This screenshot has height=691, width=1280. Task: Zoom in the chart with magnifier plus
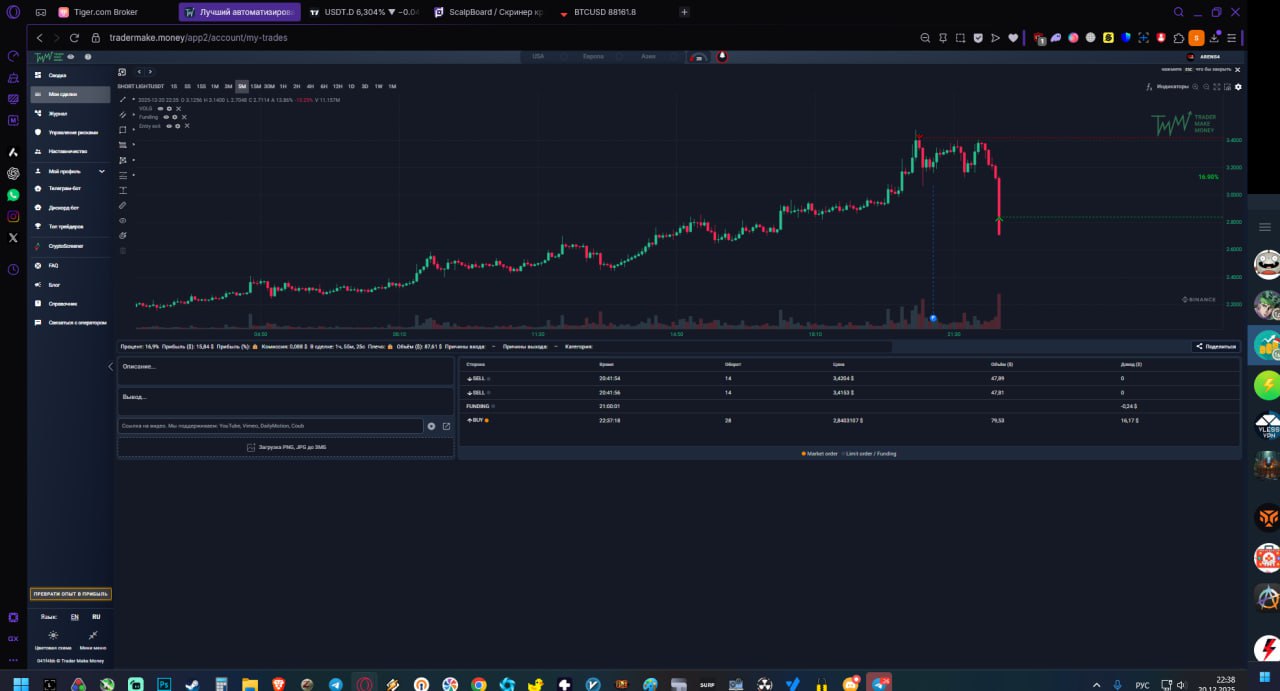pyautogui.click(x=1195, y=87)
